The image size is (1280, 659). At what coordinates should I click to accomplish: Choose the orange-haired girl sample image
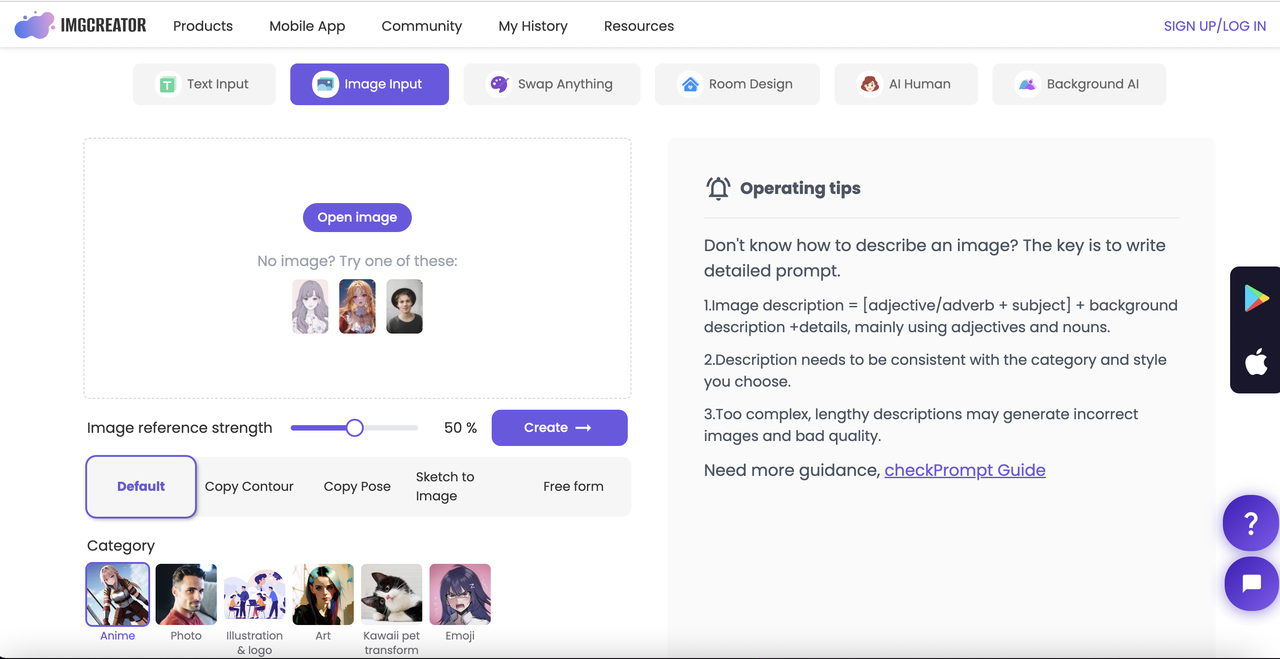(x=357, y=306)
